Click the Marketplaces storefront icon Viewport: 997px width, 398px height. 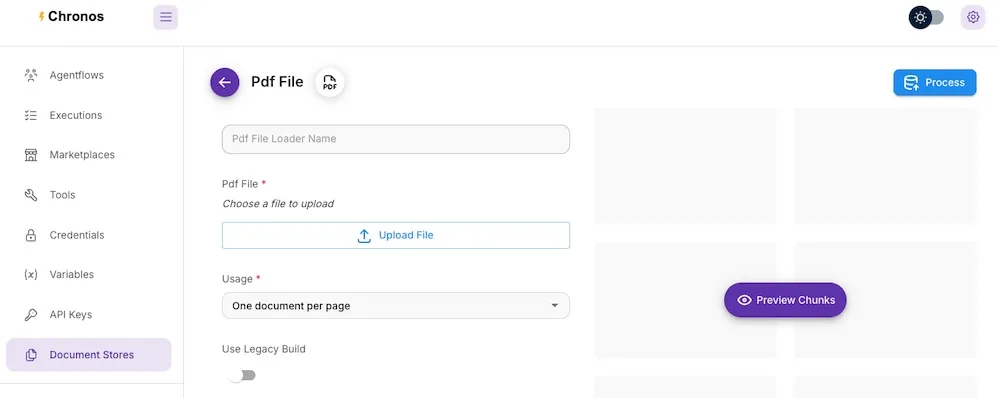(31, 155)
